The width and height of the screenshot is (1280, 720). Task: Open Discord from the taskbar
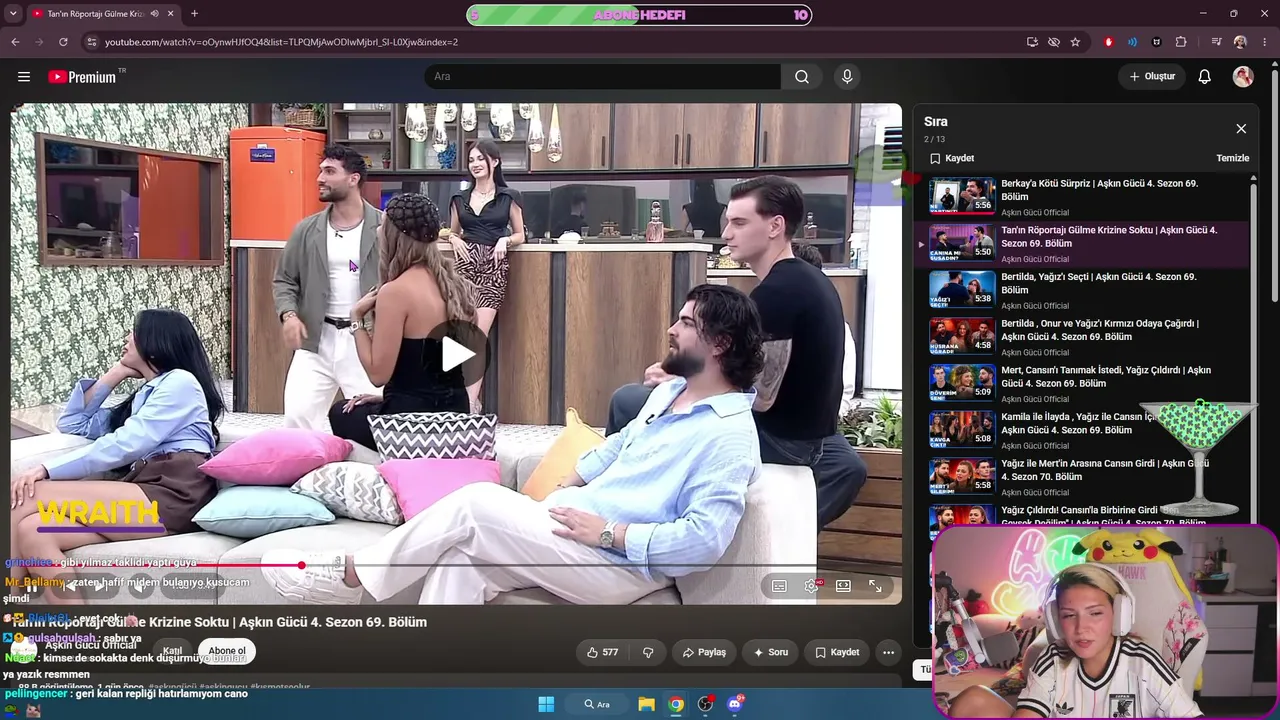pyautogui.click(x=736, y=704)
